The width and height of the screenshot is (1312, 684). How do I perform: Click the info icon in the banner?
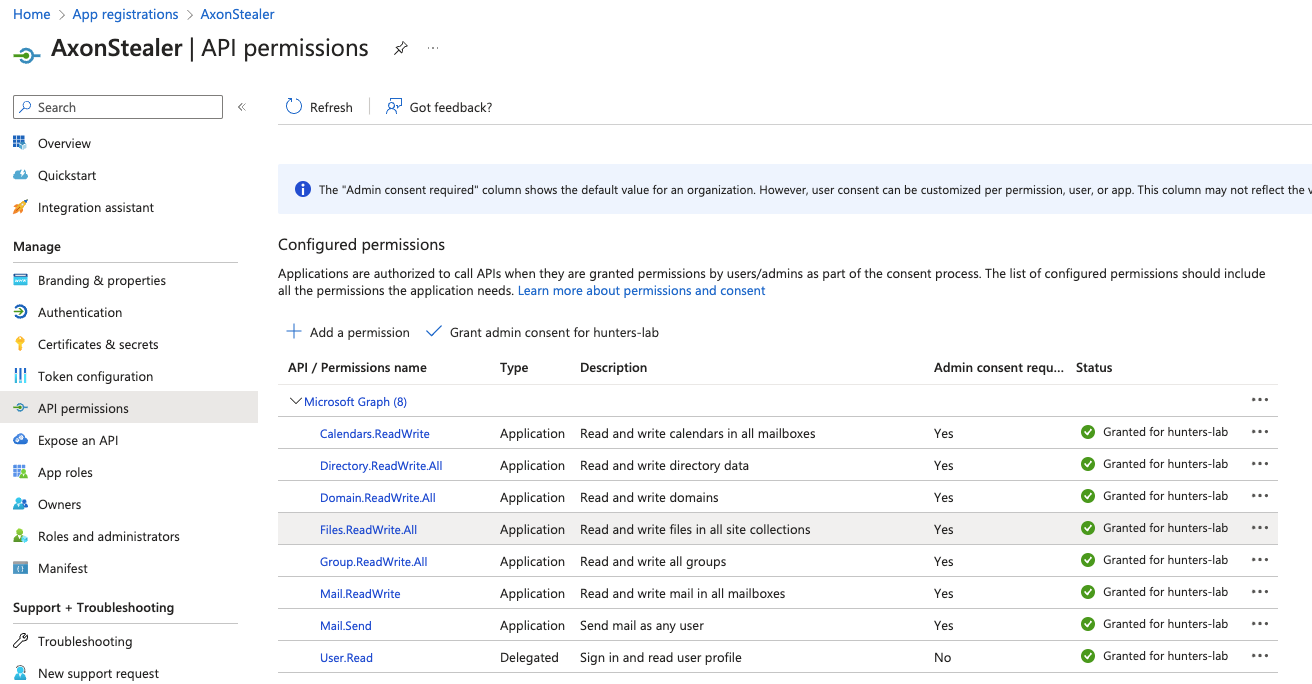tap(302, 189)
